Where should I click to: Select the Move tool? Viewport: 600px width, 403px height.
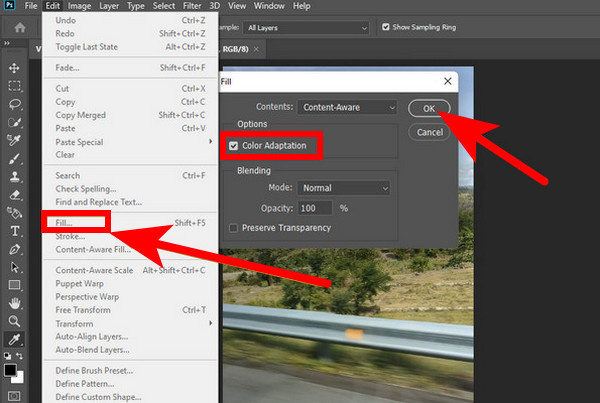click(x=14, y=67)
